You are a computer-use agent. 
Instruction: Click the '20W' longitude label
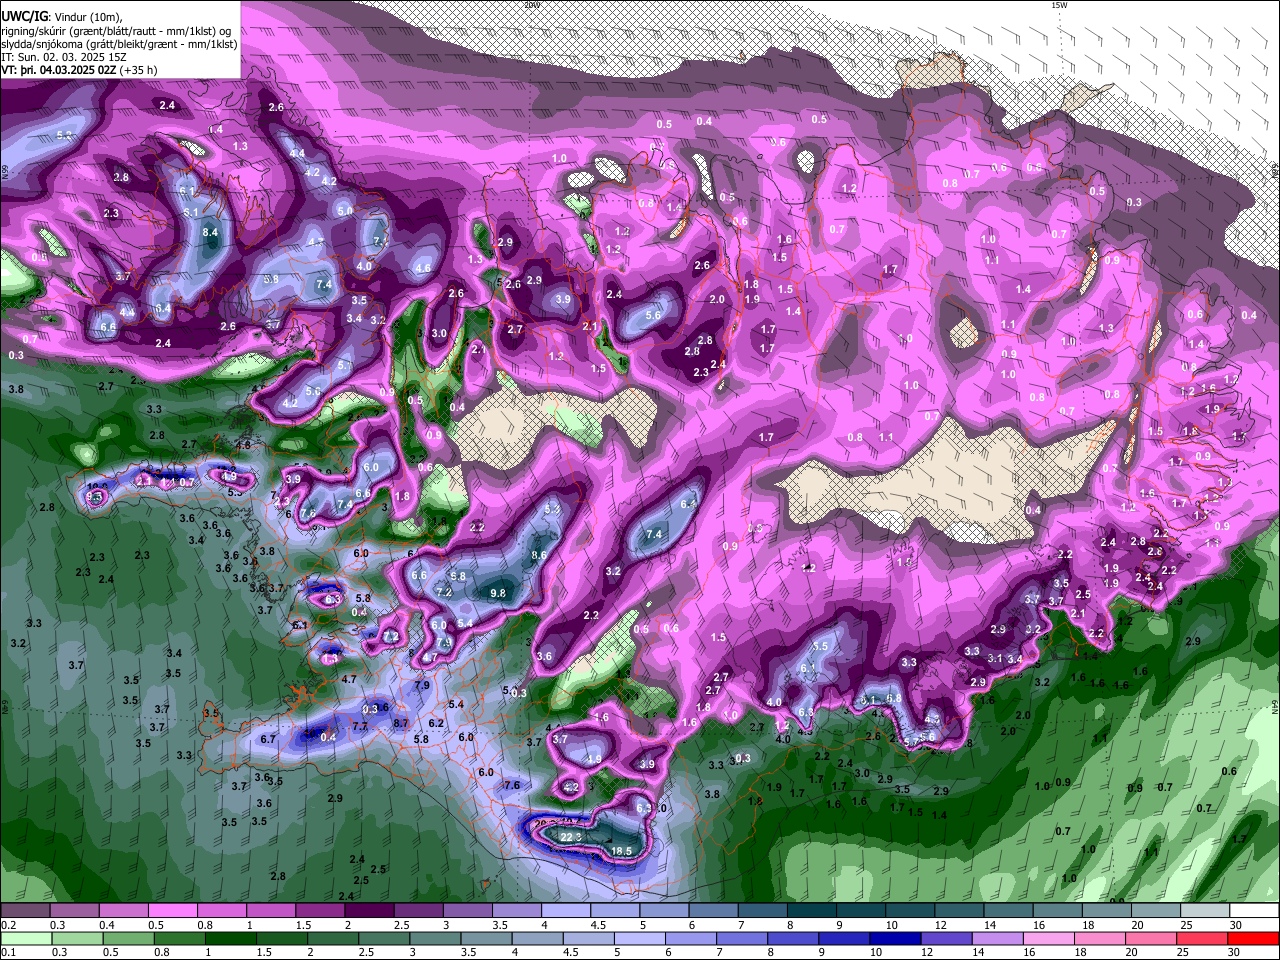pos(532,5)
